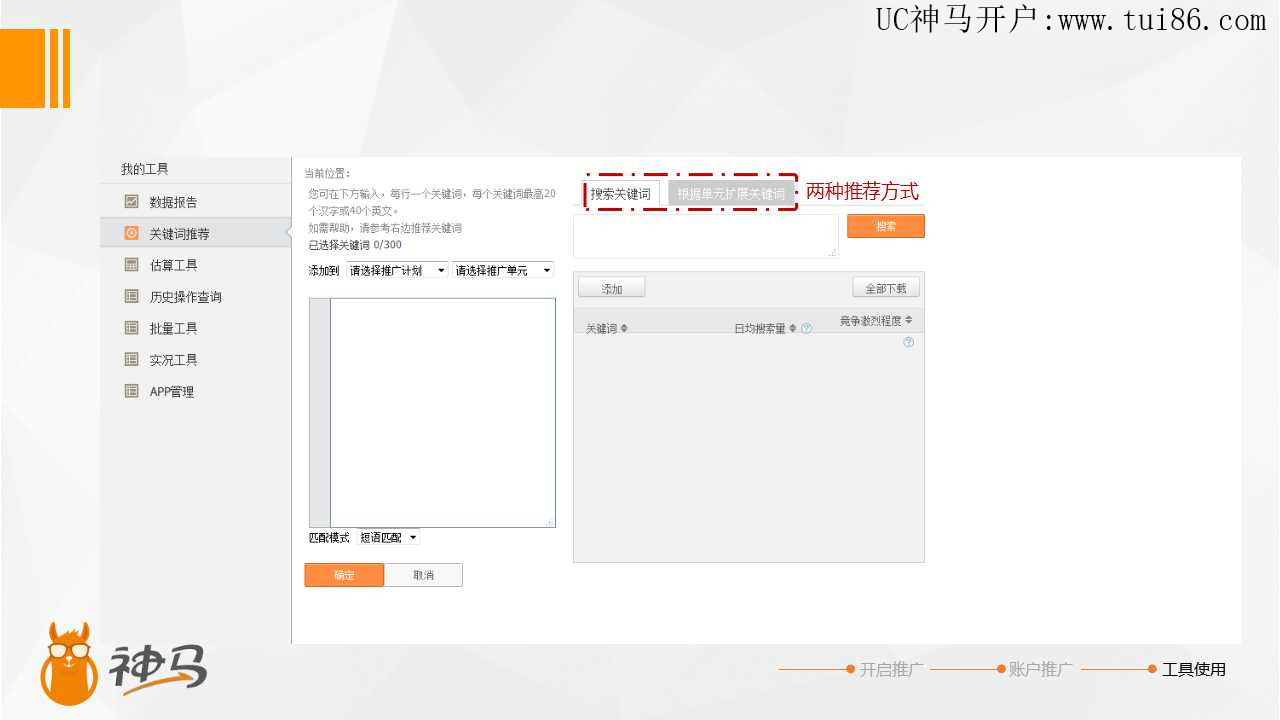
Task: Click the 批量工具 sidebar icon
Action: 131,328
